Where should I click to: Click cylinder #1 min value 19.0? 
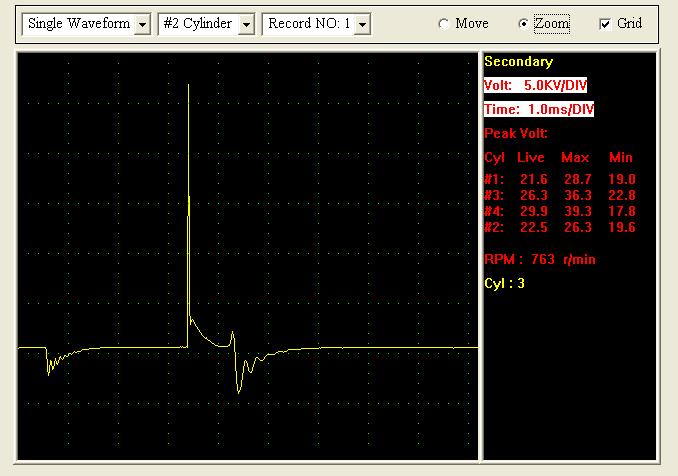click(622, 179)
